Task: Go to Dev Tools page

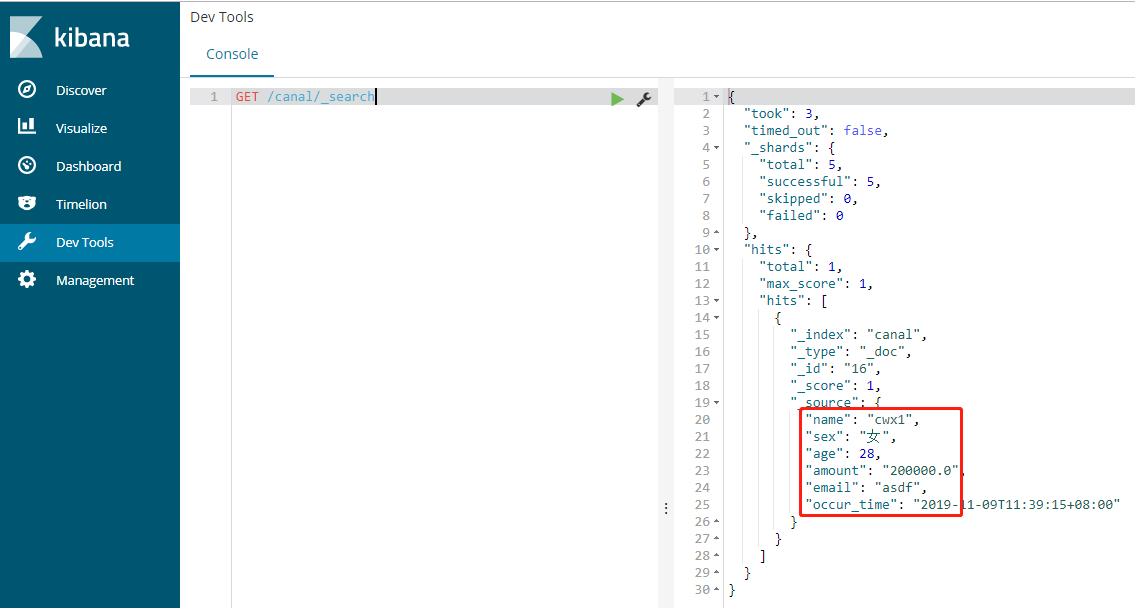Action: tap(85, 242)
